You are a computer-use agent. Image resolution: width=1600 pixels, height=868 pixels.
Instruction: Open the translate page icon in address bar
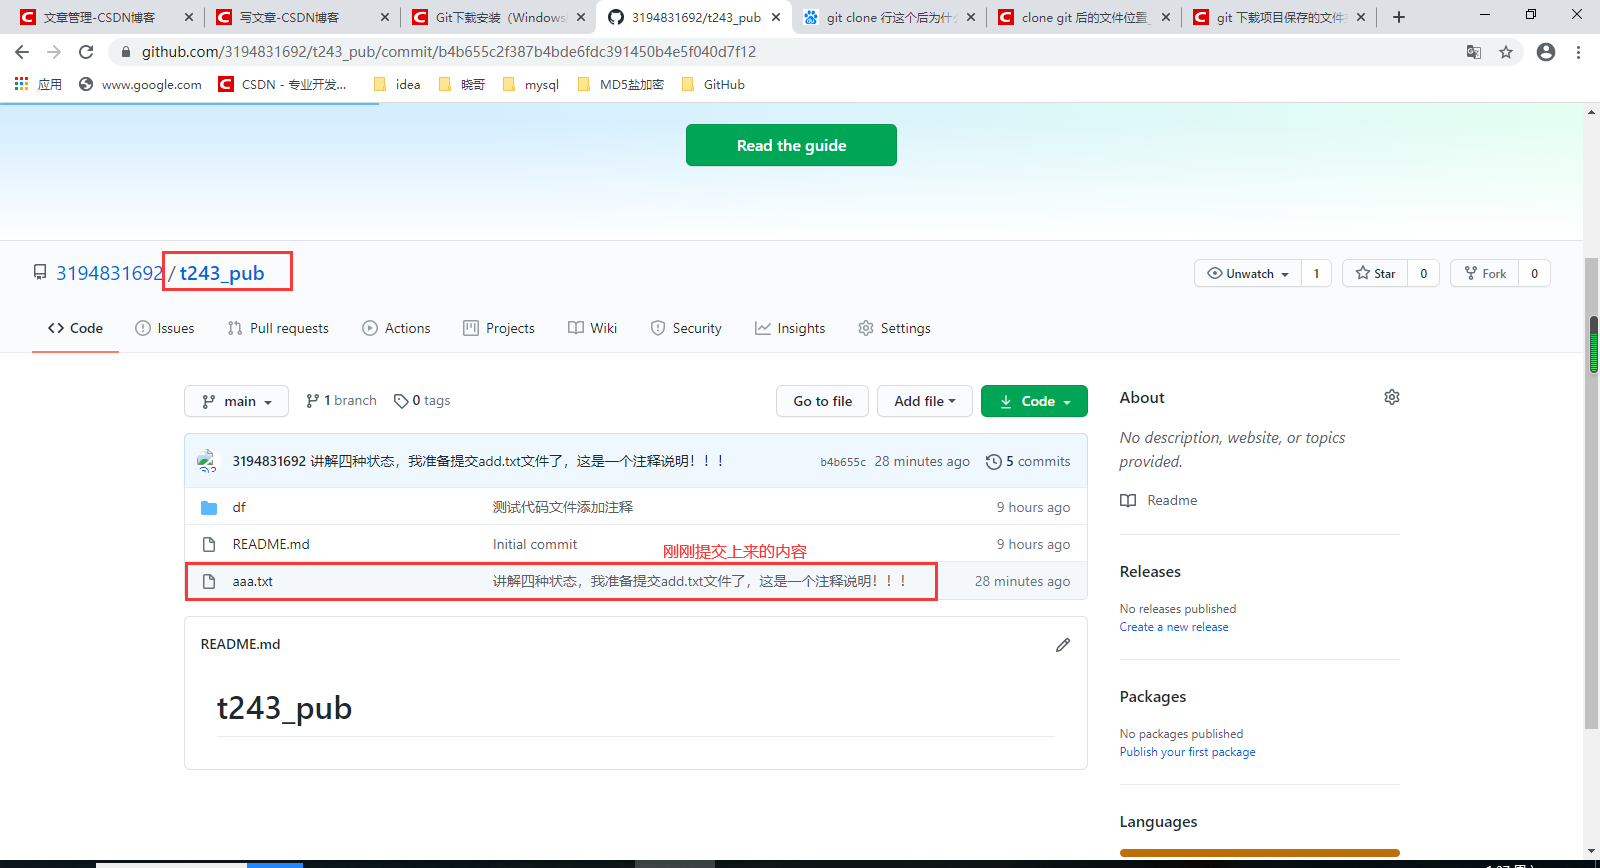1474,52
